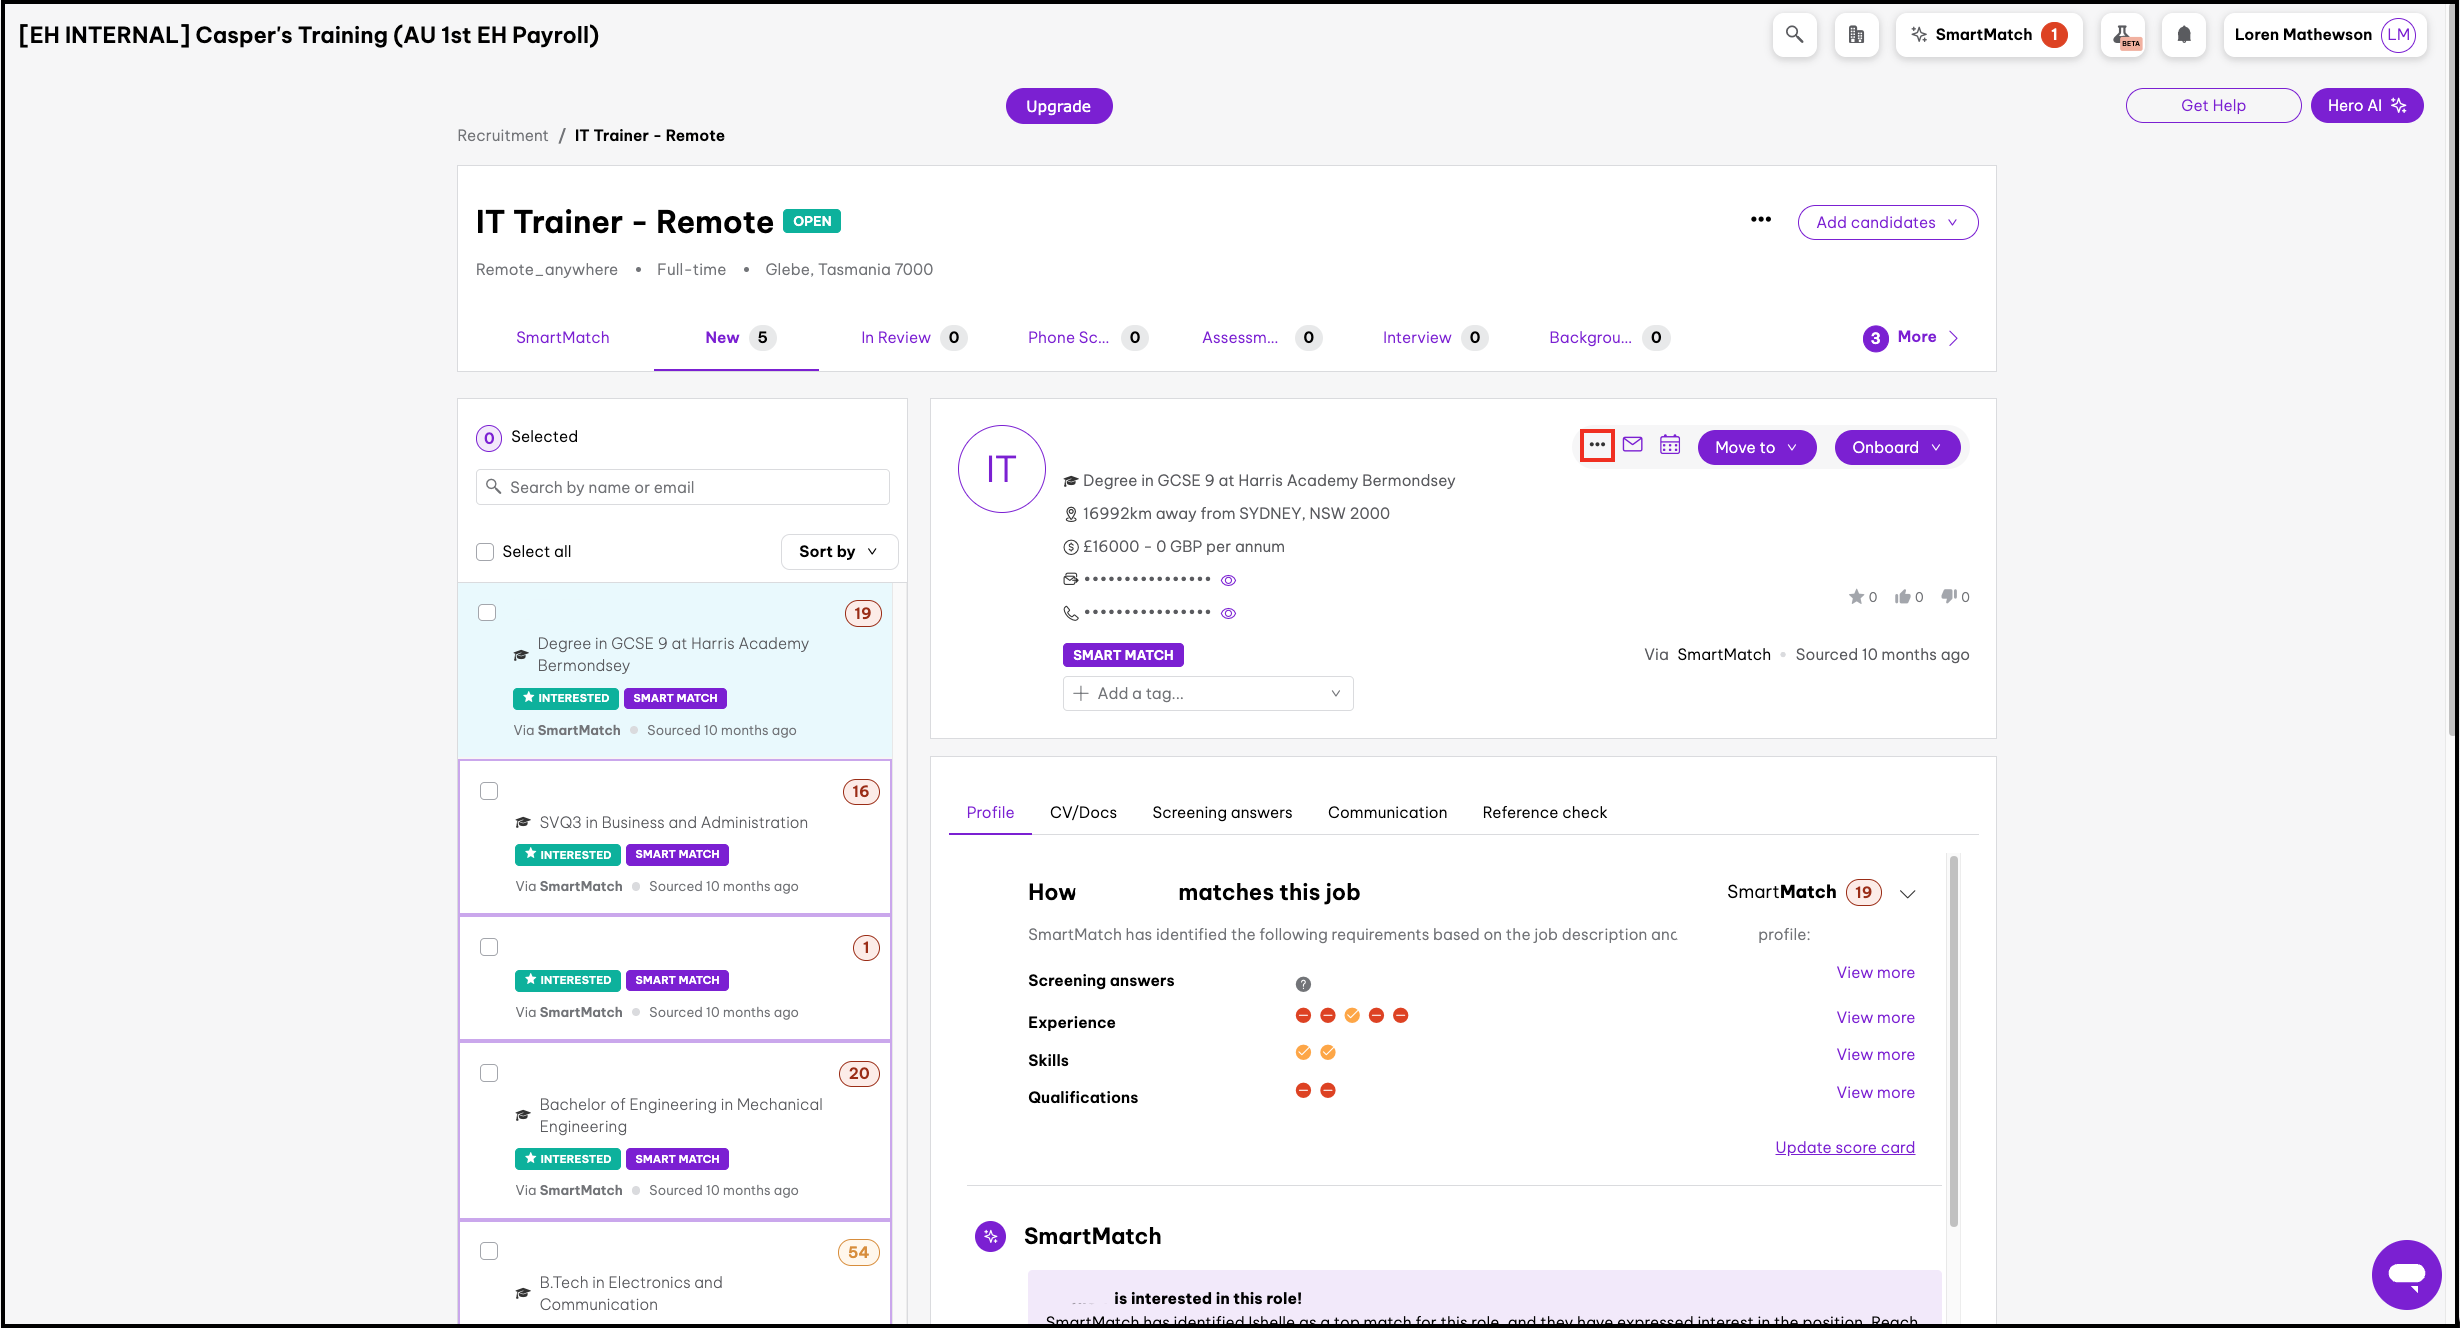Open the organisation building icon
Viewport: 2460px width, 1328px height.
[1856, 35]
